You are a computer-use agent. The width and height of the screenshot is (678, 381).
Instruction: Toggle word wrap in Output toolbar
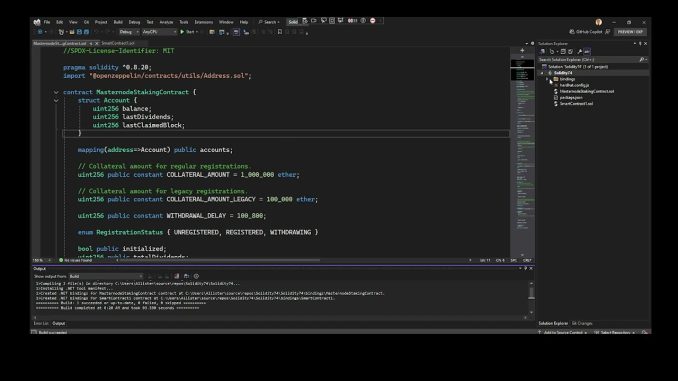click(186, 276)
